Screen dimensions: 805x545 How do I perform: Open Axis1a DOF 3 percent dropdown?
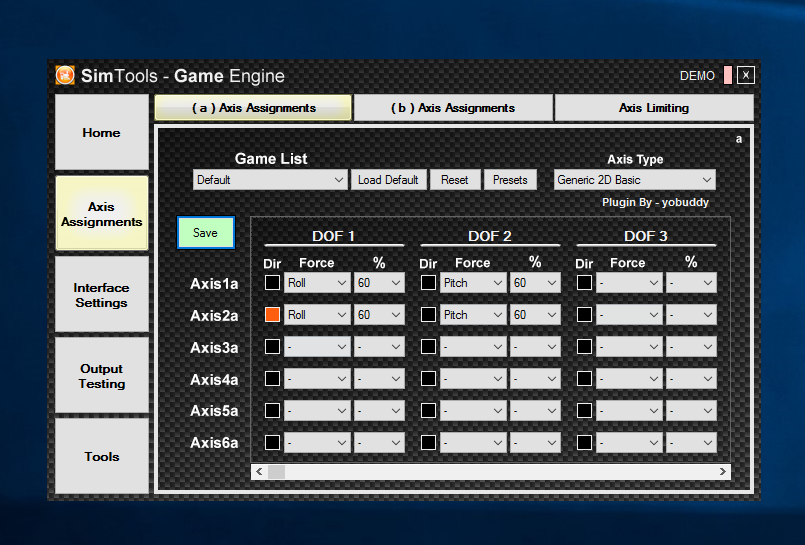(692, 283)
